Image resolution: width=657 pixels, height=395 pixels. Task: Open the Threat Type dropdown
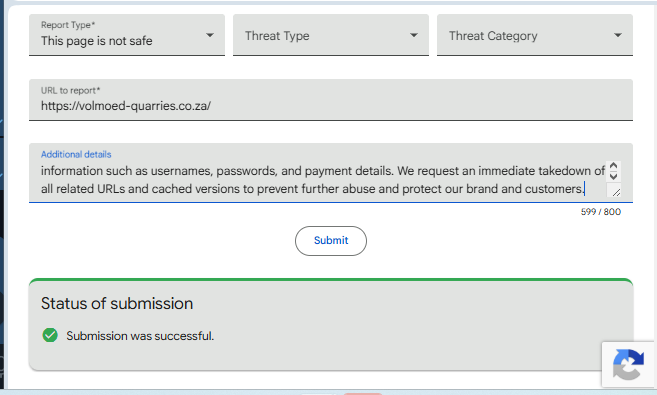tap(331, 35)
